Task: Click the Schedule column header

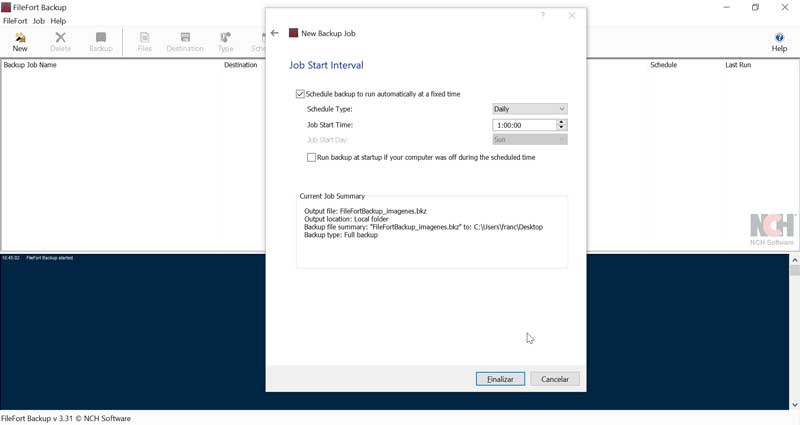Action: point(663,65)
